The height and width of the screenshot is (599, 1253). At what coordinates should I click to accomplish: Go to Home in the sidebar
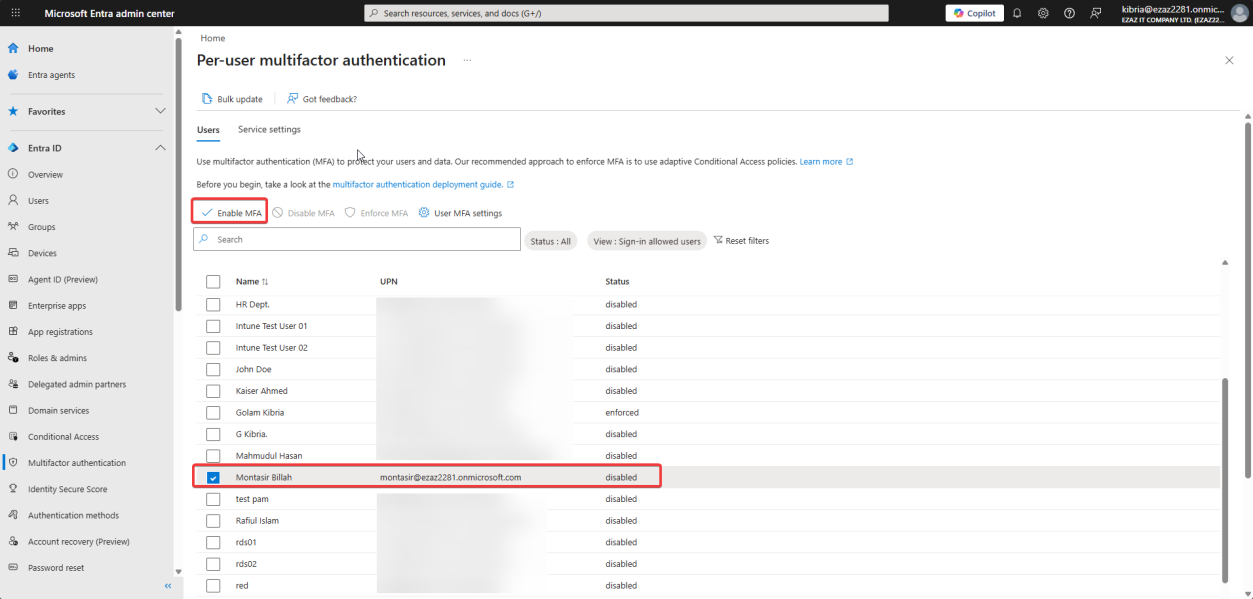[41, 48]
